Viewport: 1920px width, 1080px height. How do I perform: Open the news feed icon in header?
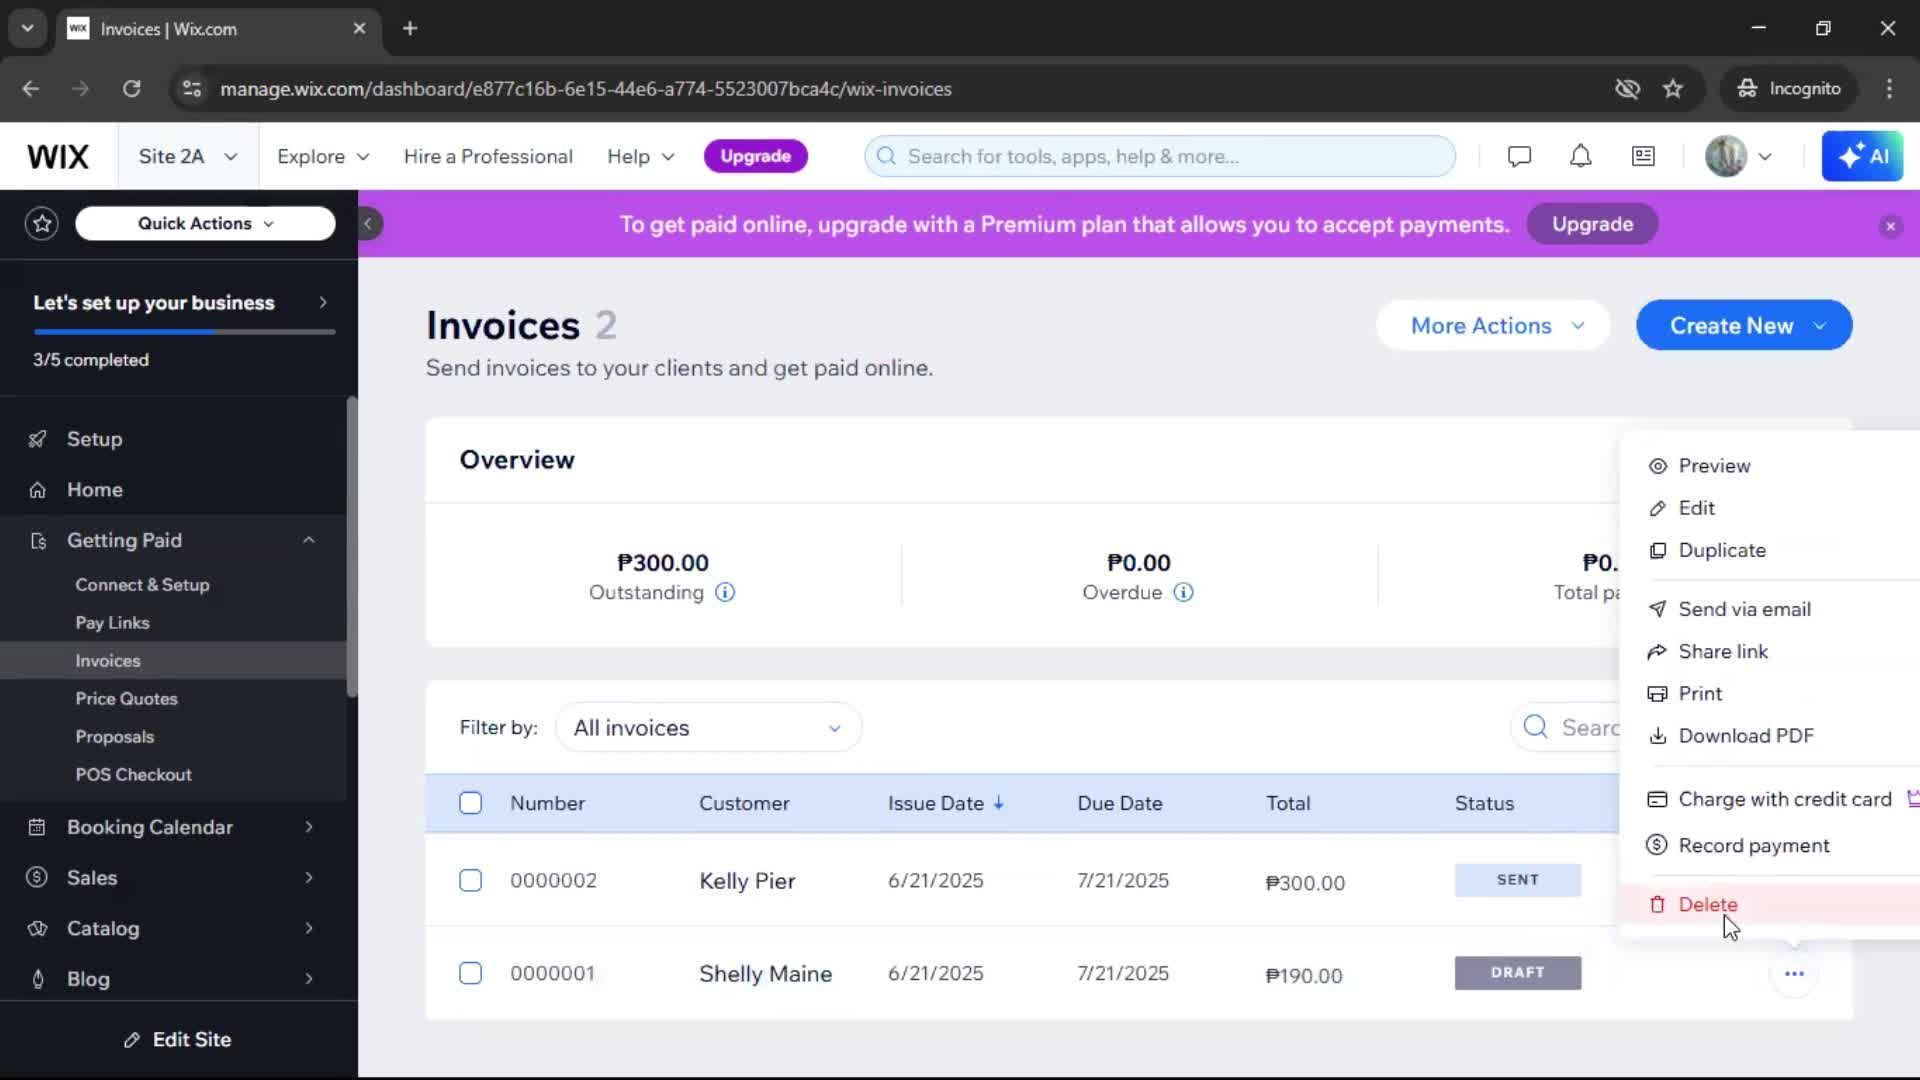point(1643,156)
